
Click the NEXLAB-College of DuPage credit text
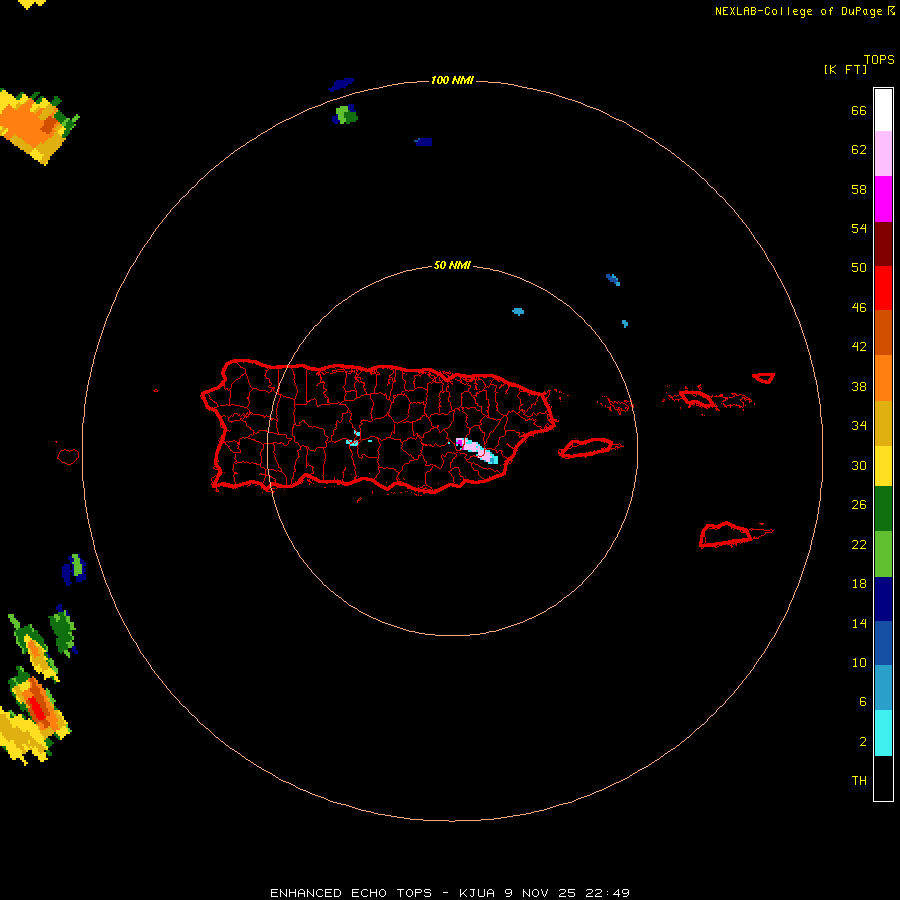click(x=800, y=11)
